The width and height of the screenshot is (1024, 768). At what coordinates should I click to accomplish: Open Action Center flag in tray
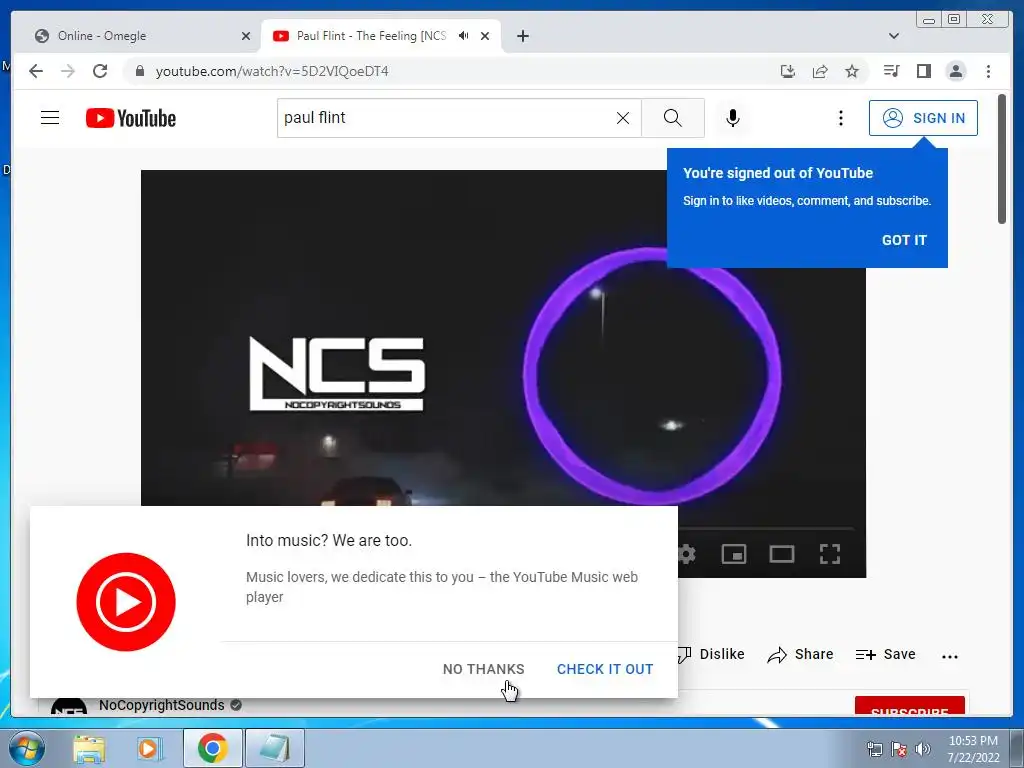[899, 749]
